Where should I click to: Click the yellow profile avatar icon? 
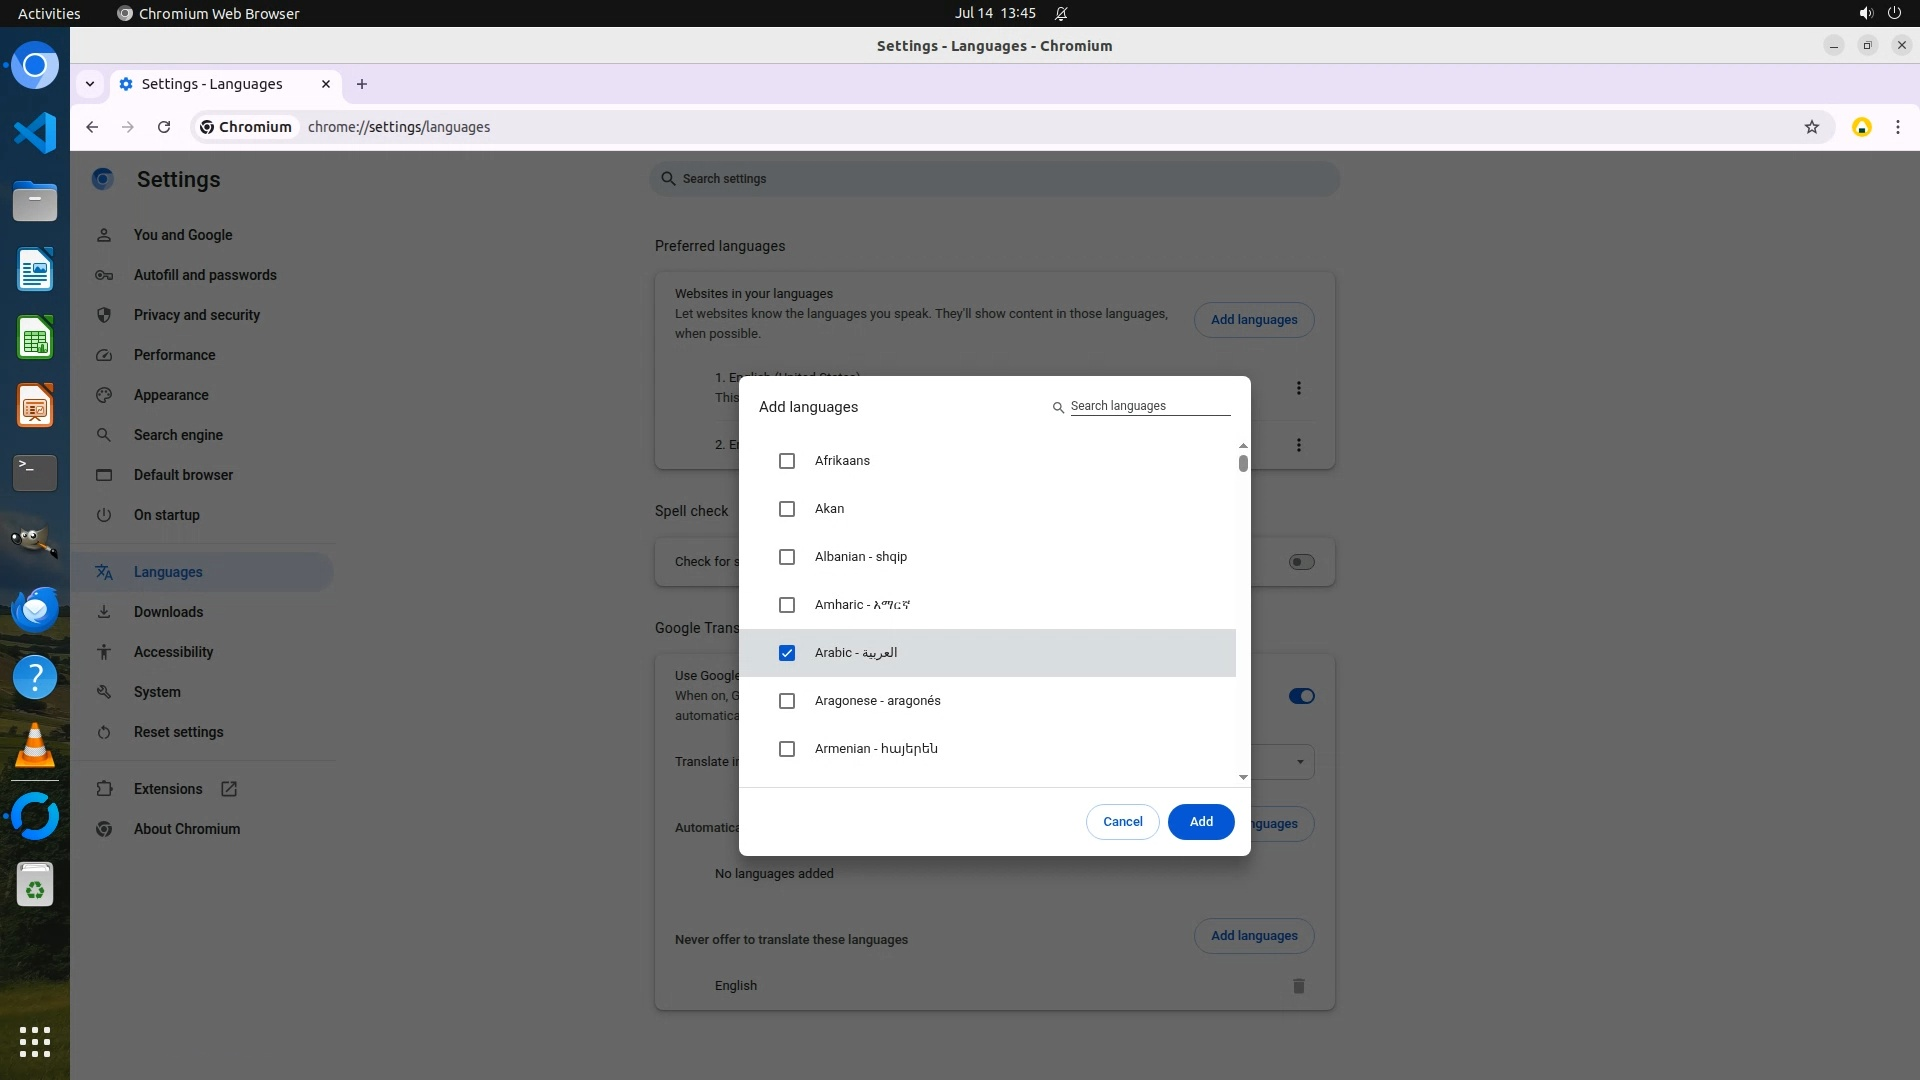1861,127
